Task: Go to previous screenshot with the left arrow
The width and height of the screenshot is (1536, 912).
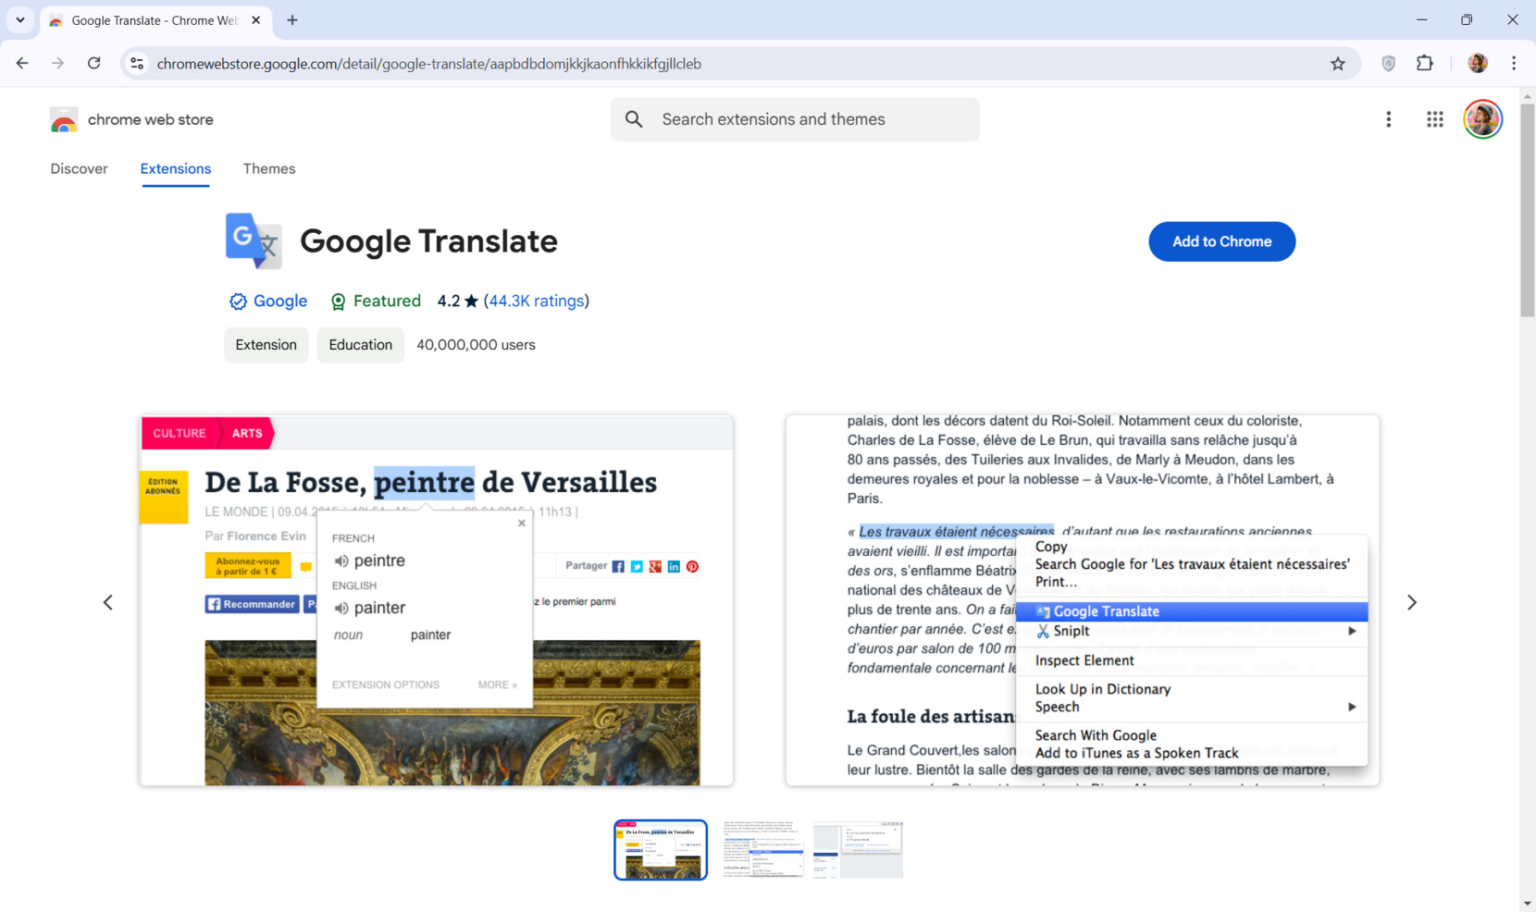Action: point(108,602)
